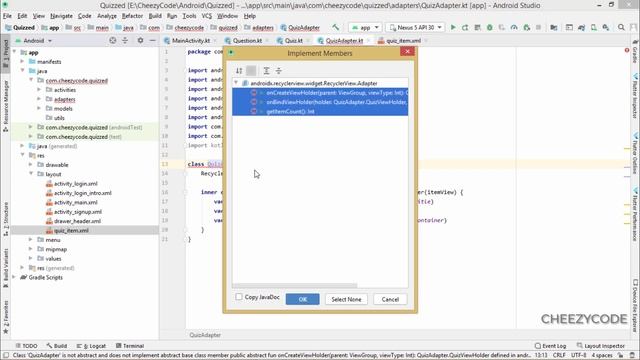Click Collapse All icon in Implement Members dialog
The width and height of the screenshot is (640, 360).
(x=278, y=71)
